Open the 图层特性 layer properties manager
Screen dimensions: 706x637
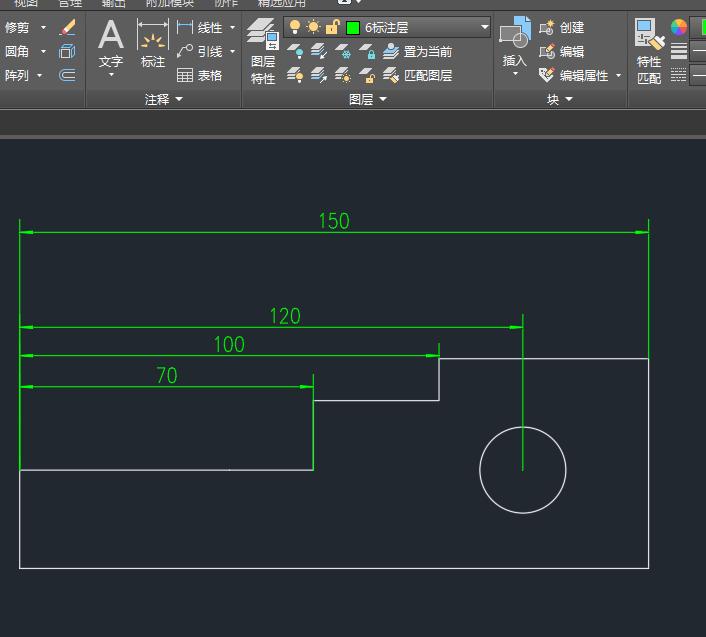click(263, 51)
